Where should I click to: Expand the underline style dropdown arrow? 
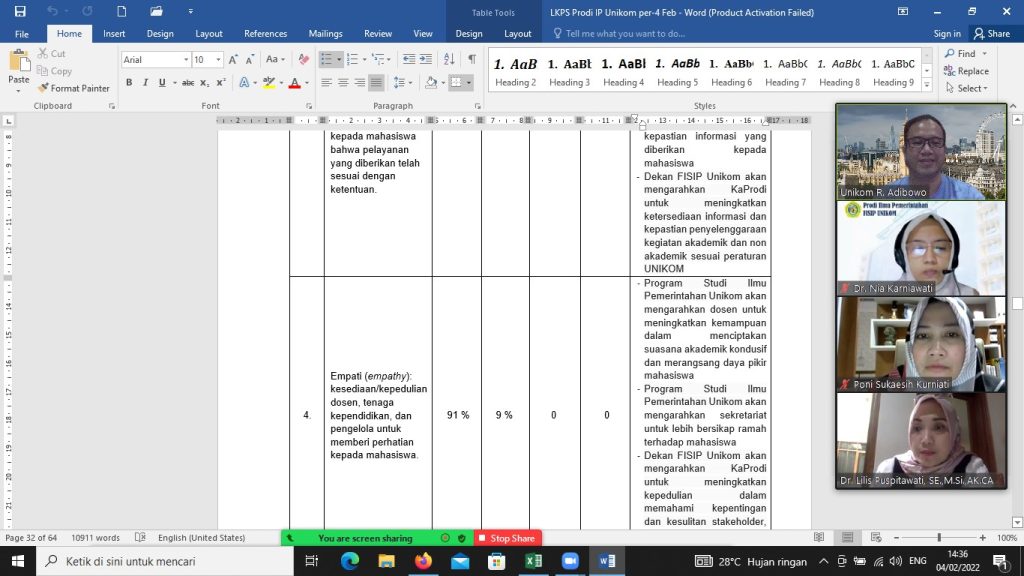(175, 83)
